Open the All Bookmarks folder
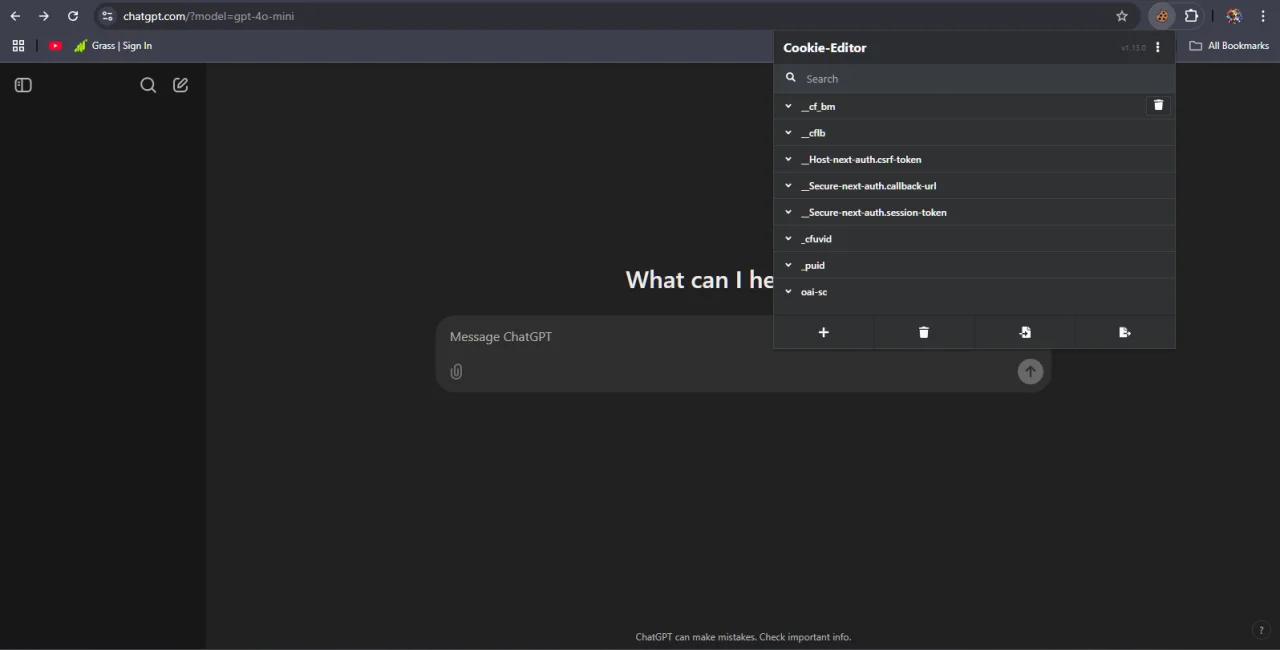 point(1229,46)
